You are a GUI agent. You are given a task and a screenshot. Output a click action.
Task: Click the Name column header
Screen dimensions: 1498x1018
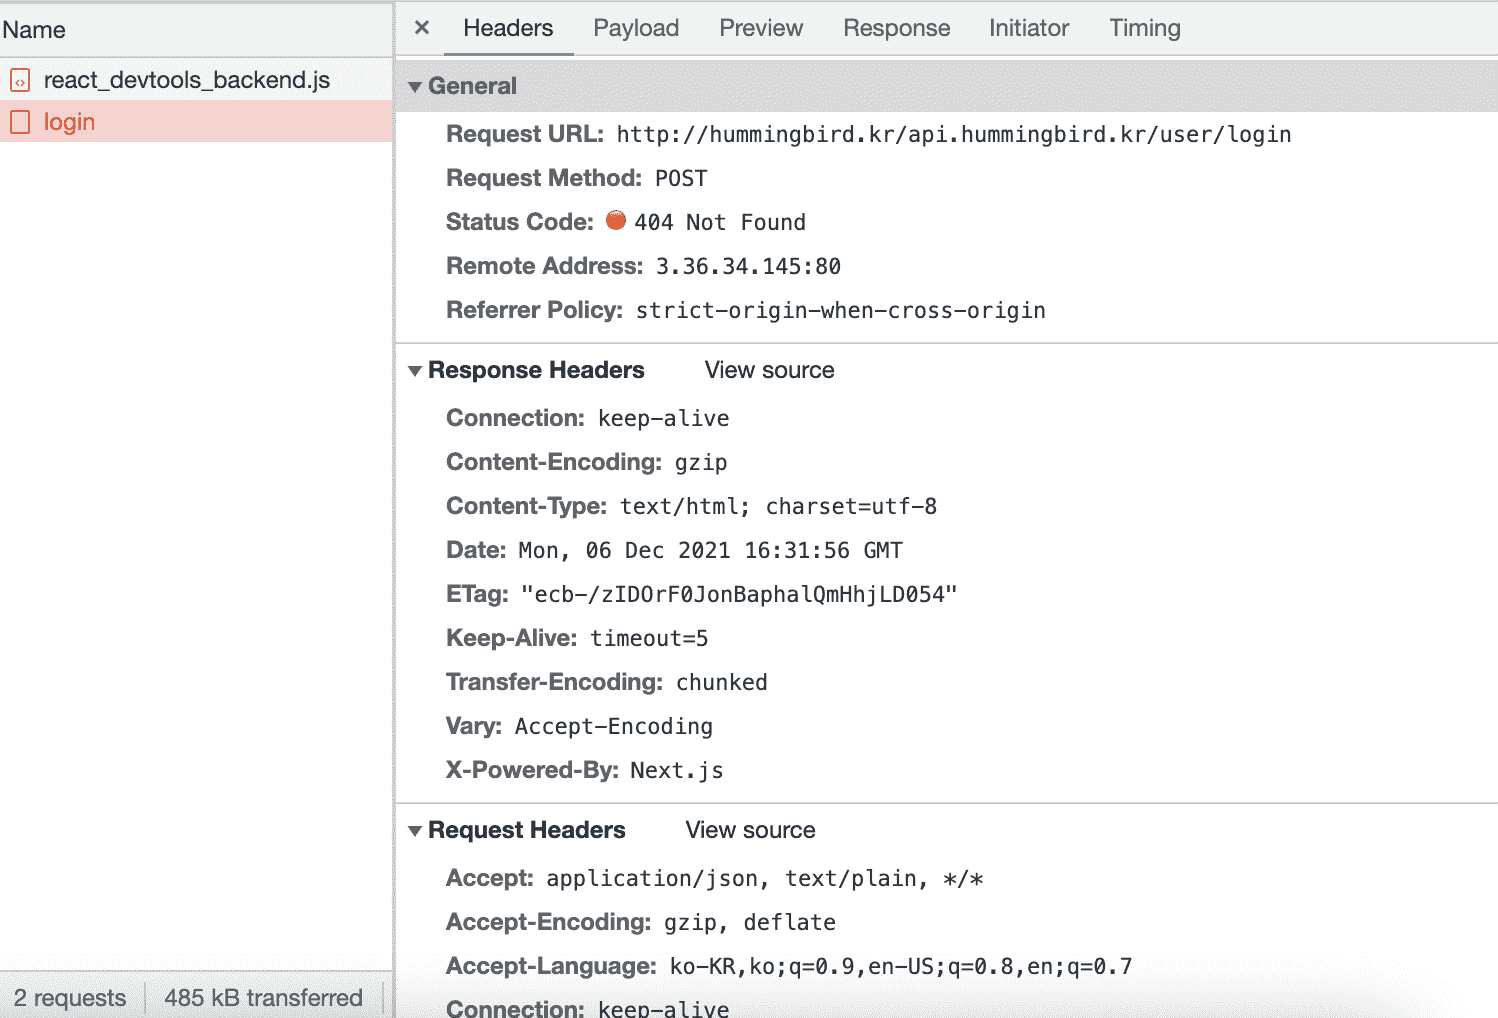[x=34, y=30]
